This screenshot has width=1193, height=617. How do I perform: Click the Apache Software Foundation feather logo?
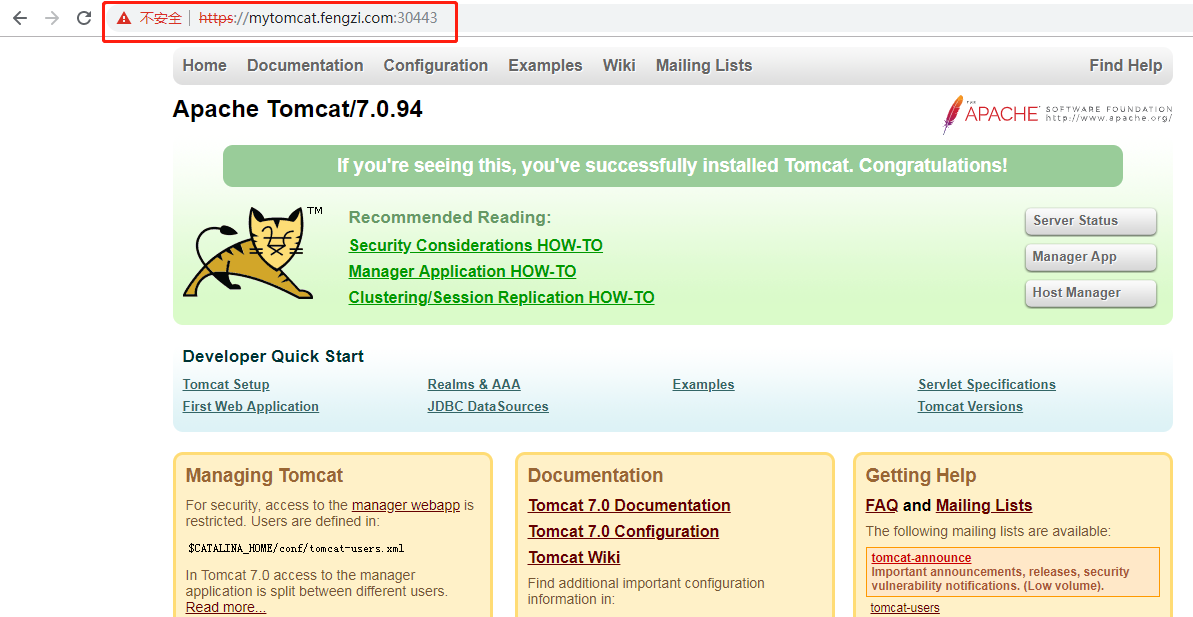click(x=1057, y=114)
